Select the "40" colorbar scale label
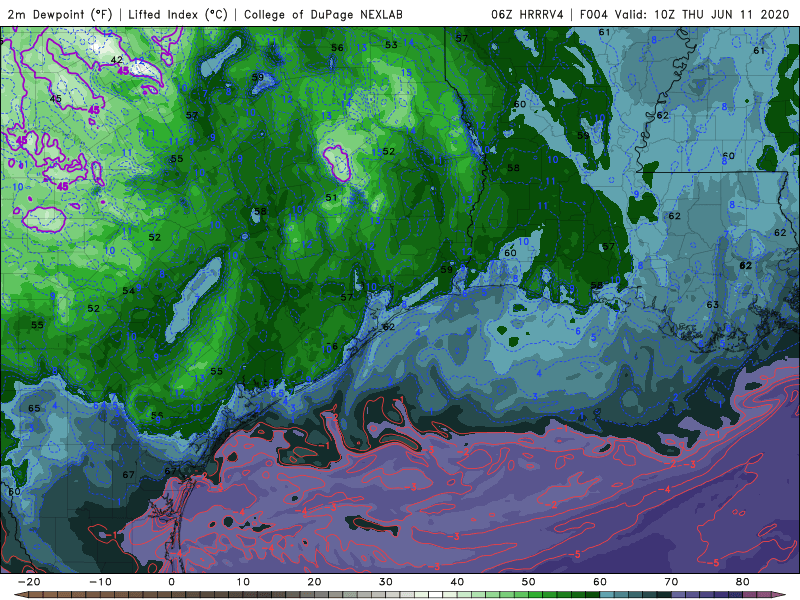 [457, 582]
